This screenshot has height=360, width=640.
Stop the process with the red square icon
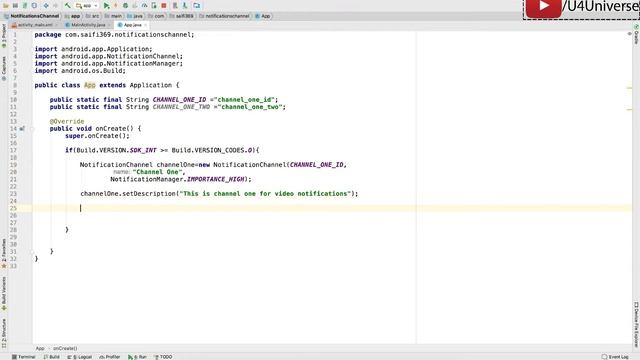click(x=164, y=6)
